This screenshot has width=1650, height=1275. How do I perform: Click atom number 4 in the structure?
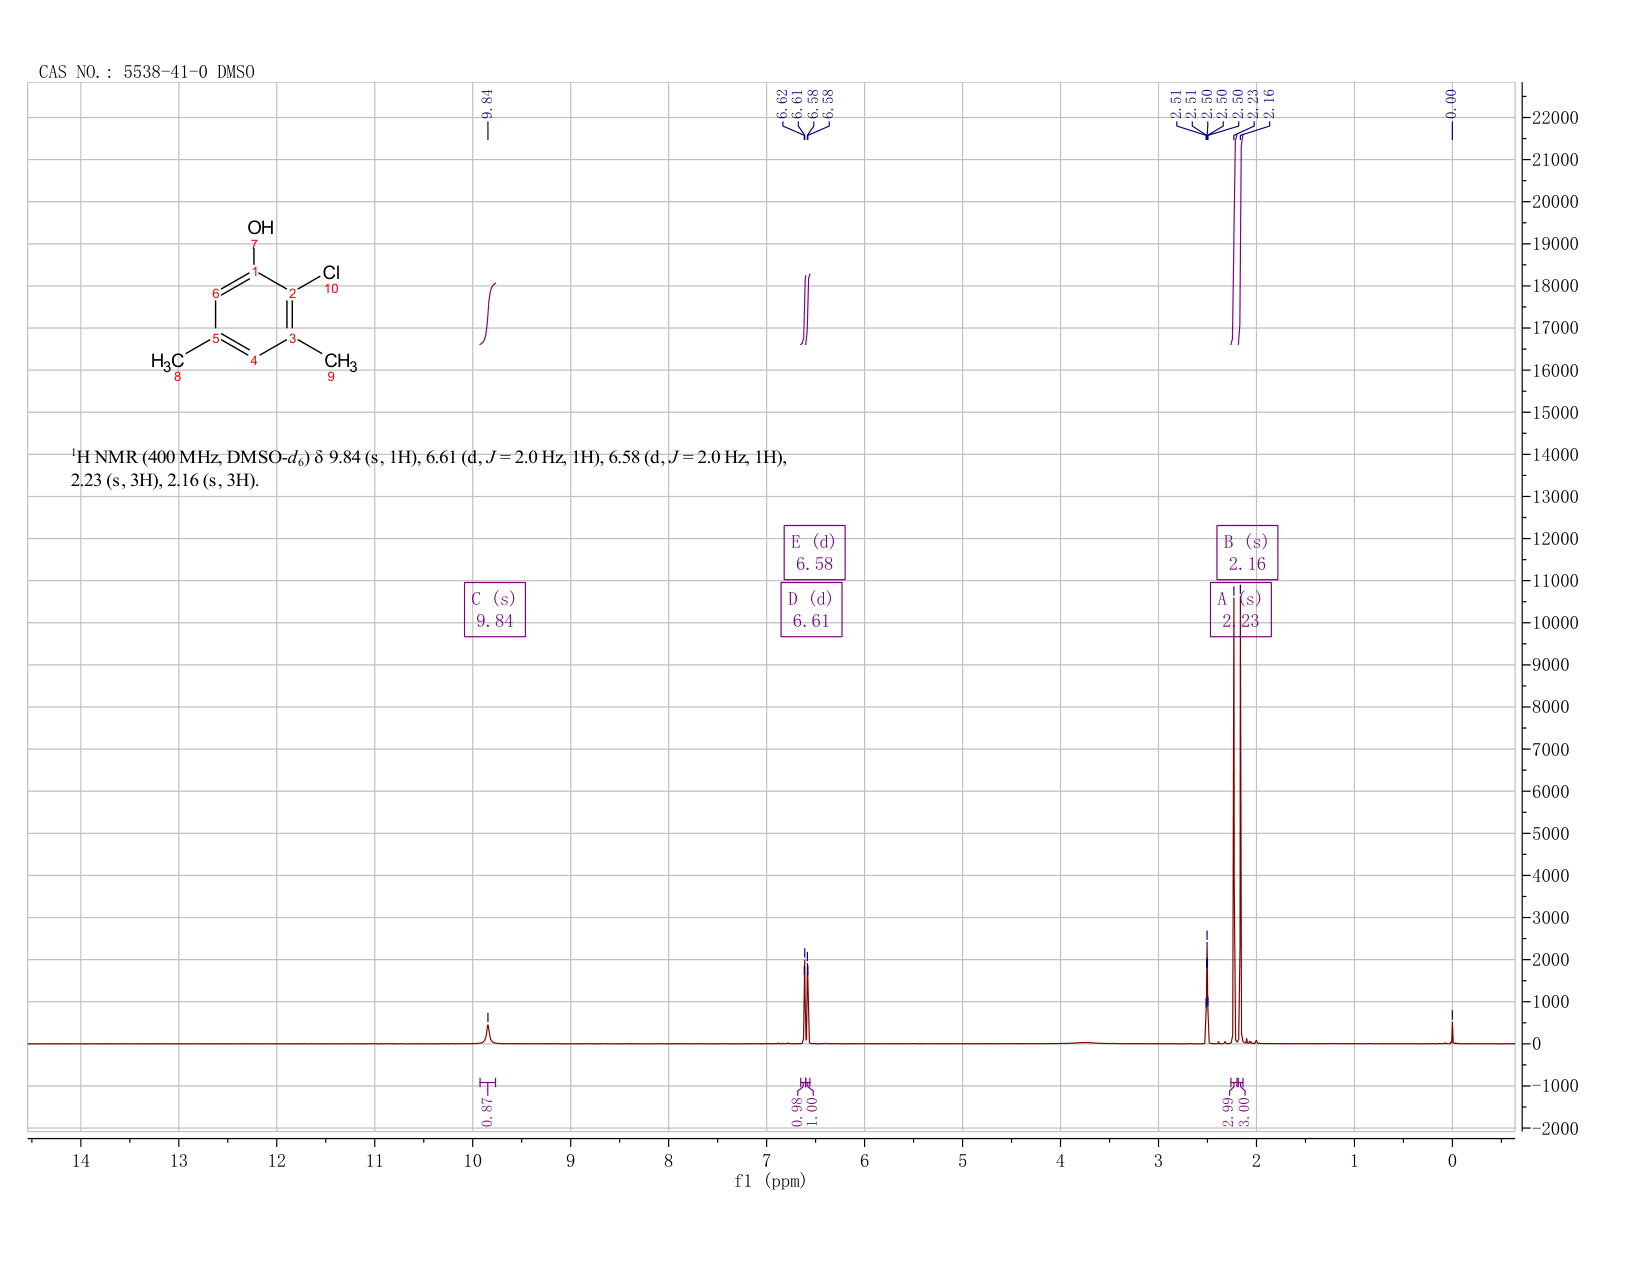pos(254,361)
